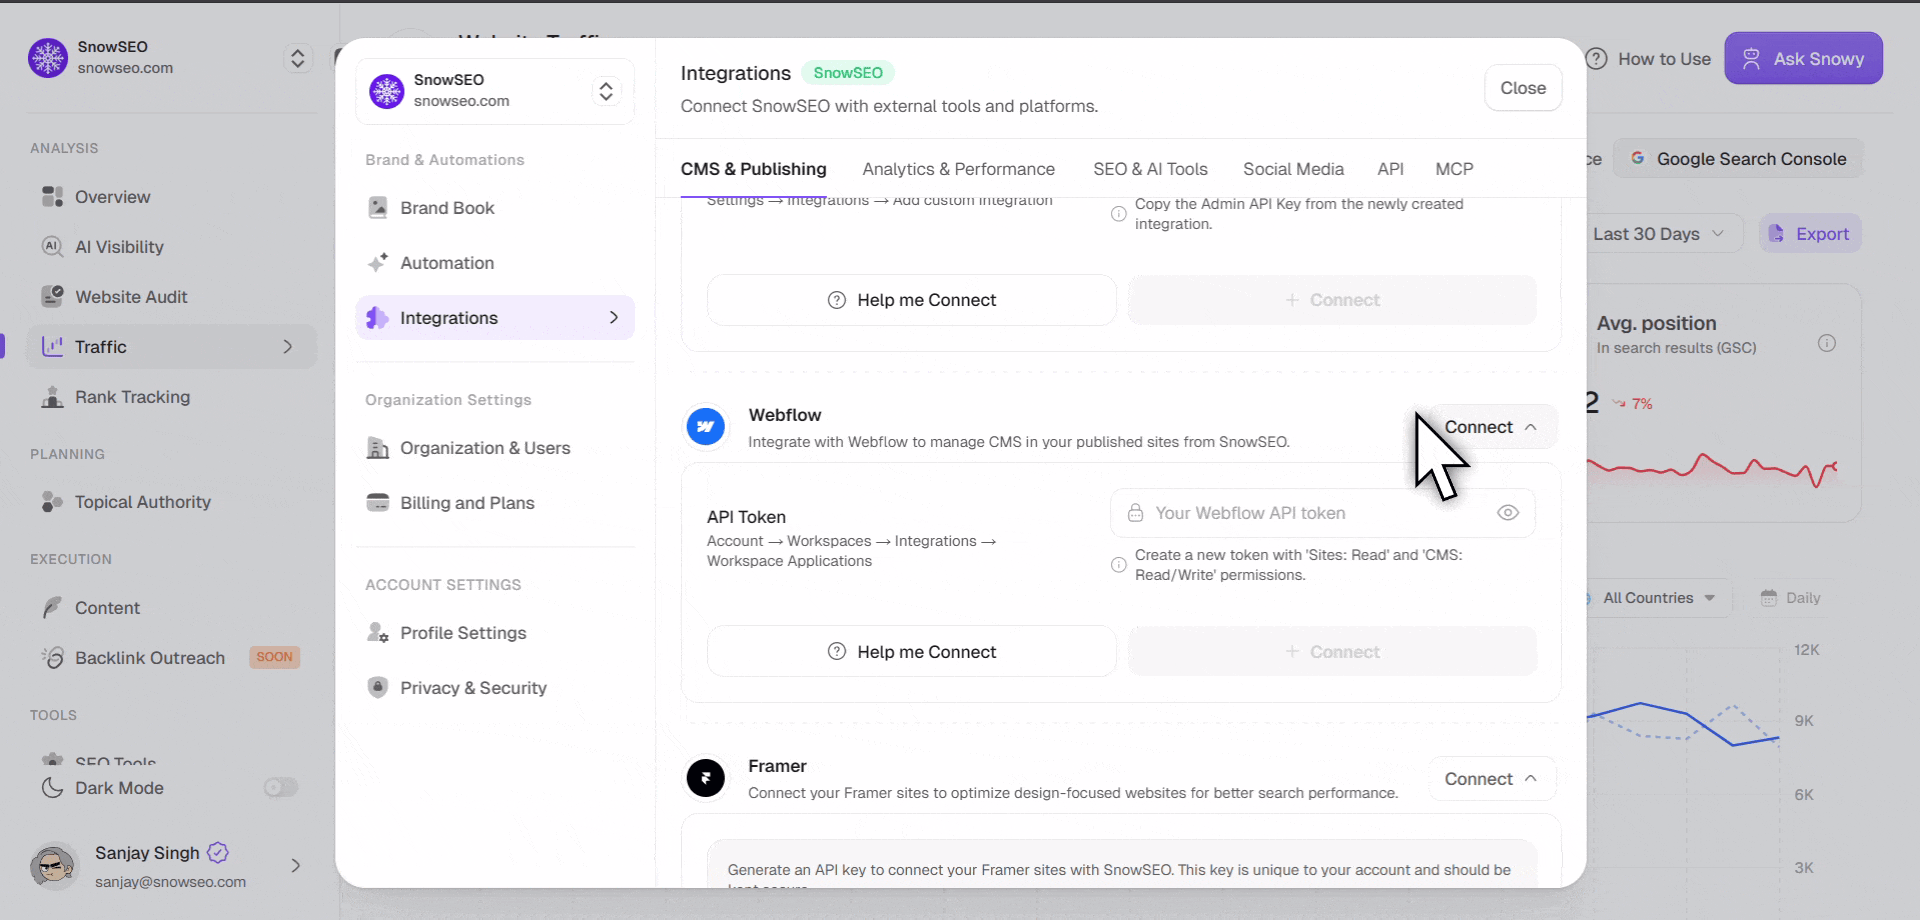The height and width of the screenshot is (920, 1920).
Task: Open the Overview sidebar icon
Action: [52, 197]
